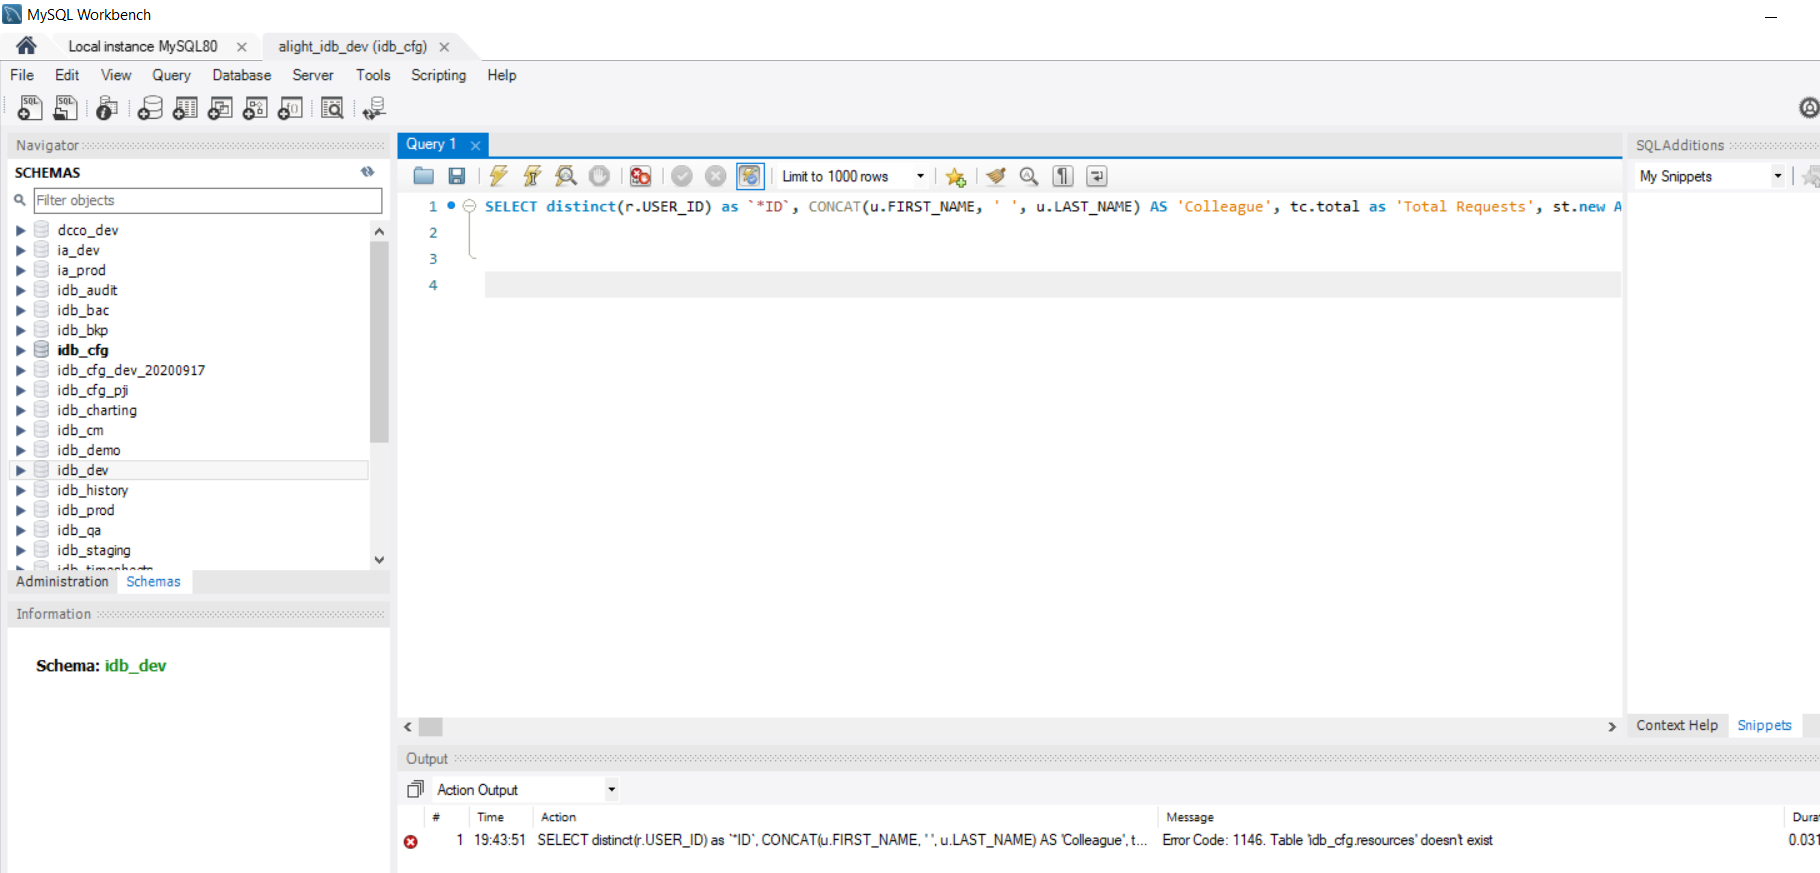Search table data icon
The width and height of the screenshot is (1820, 873).
(332, 108)
